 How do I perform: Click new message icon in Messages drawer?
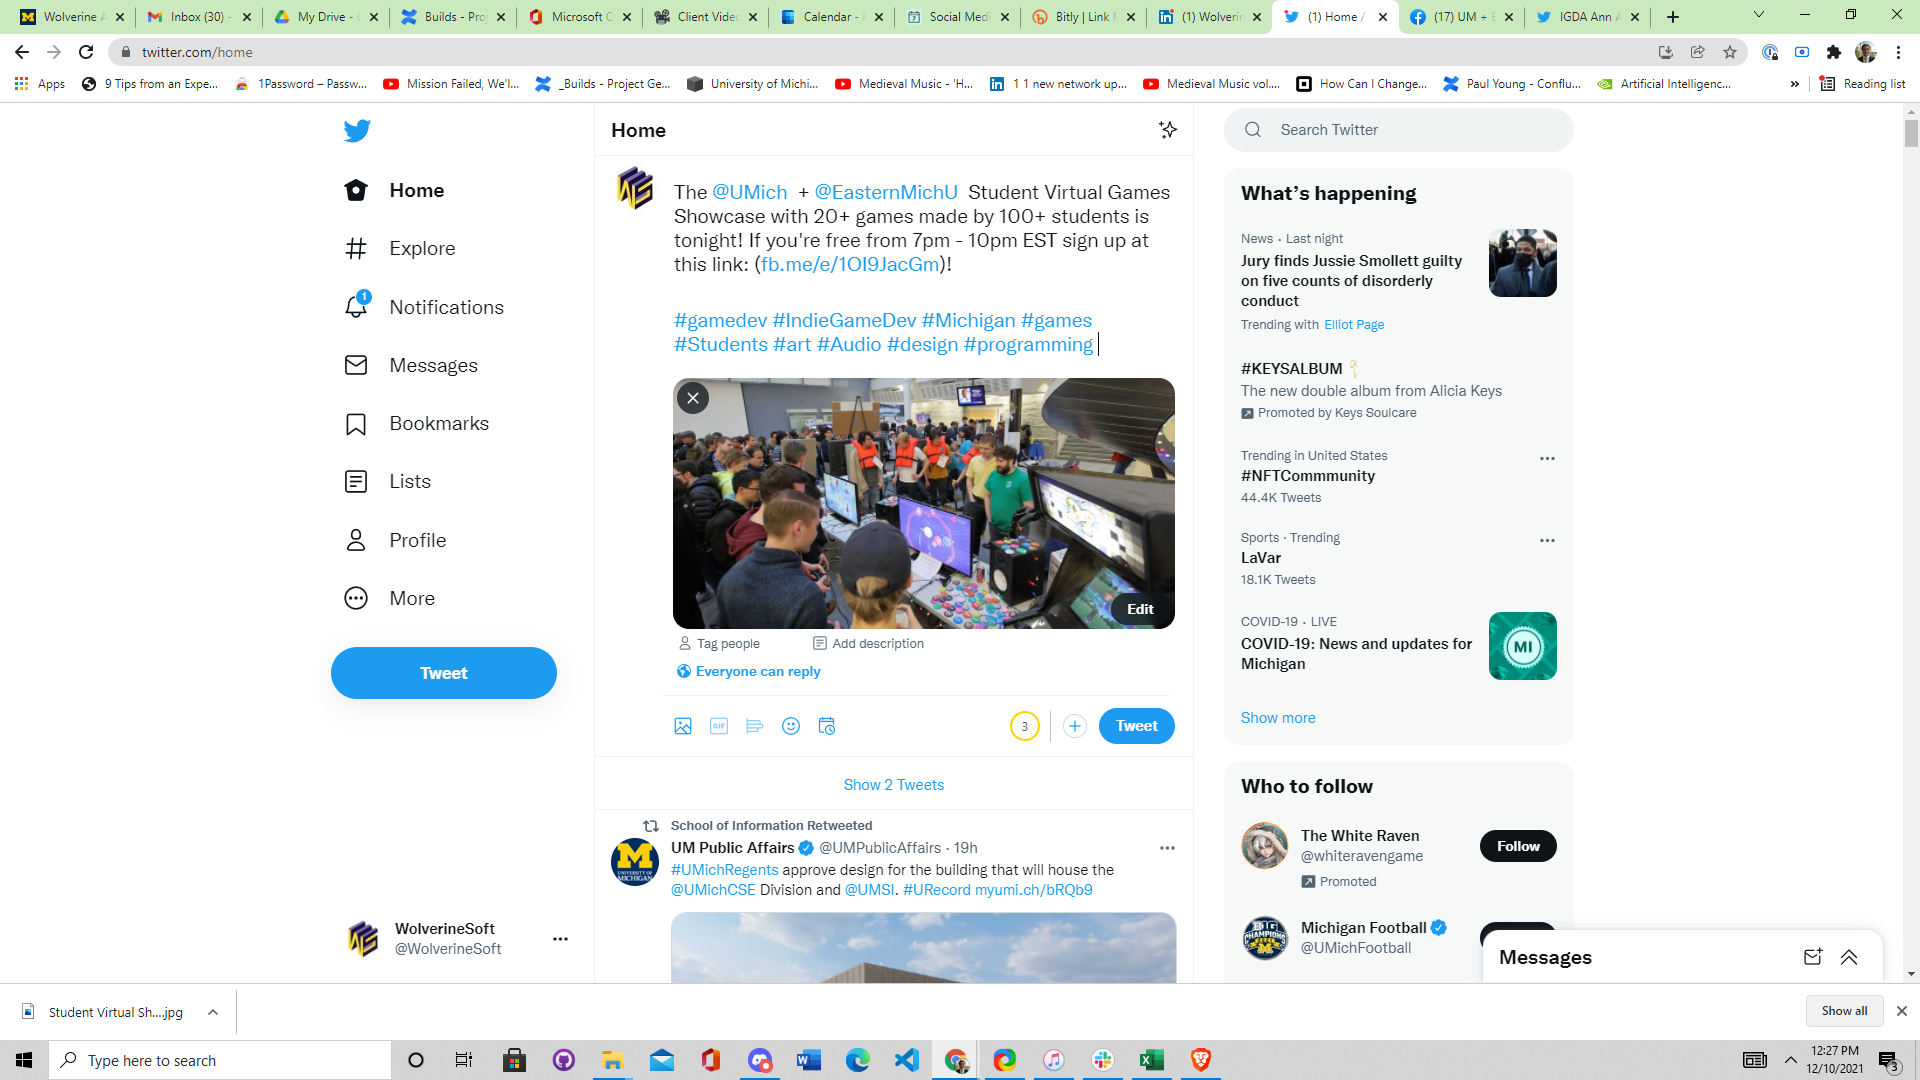1813,957
